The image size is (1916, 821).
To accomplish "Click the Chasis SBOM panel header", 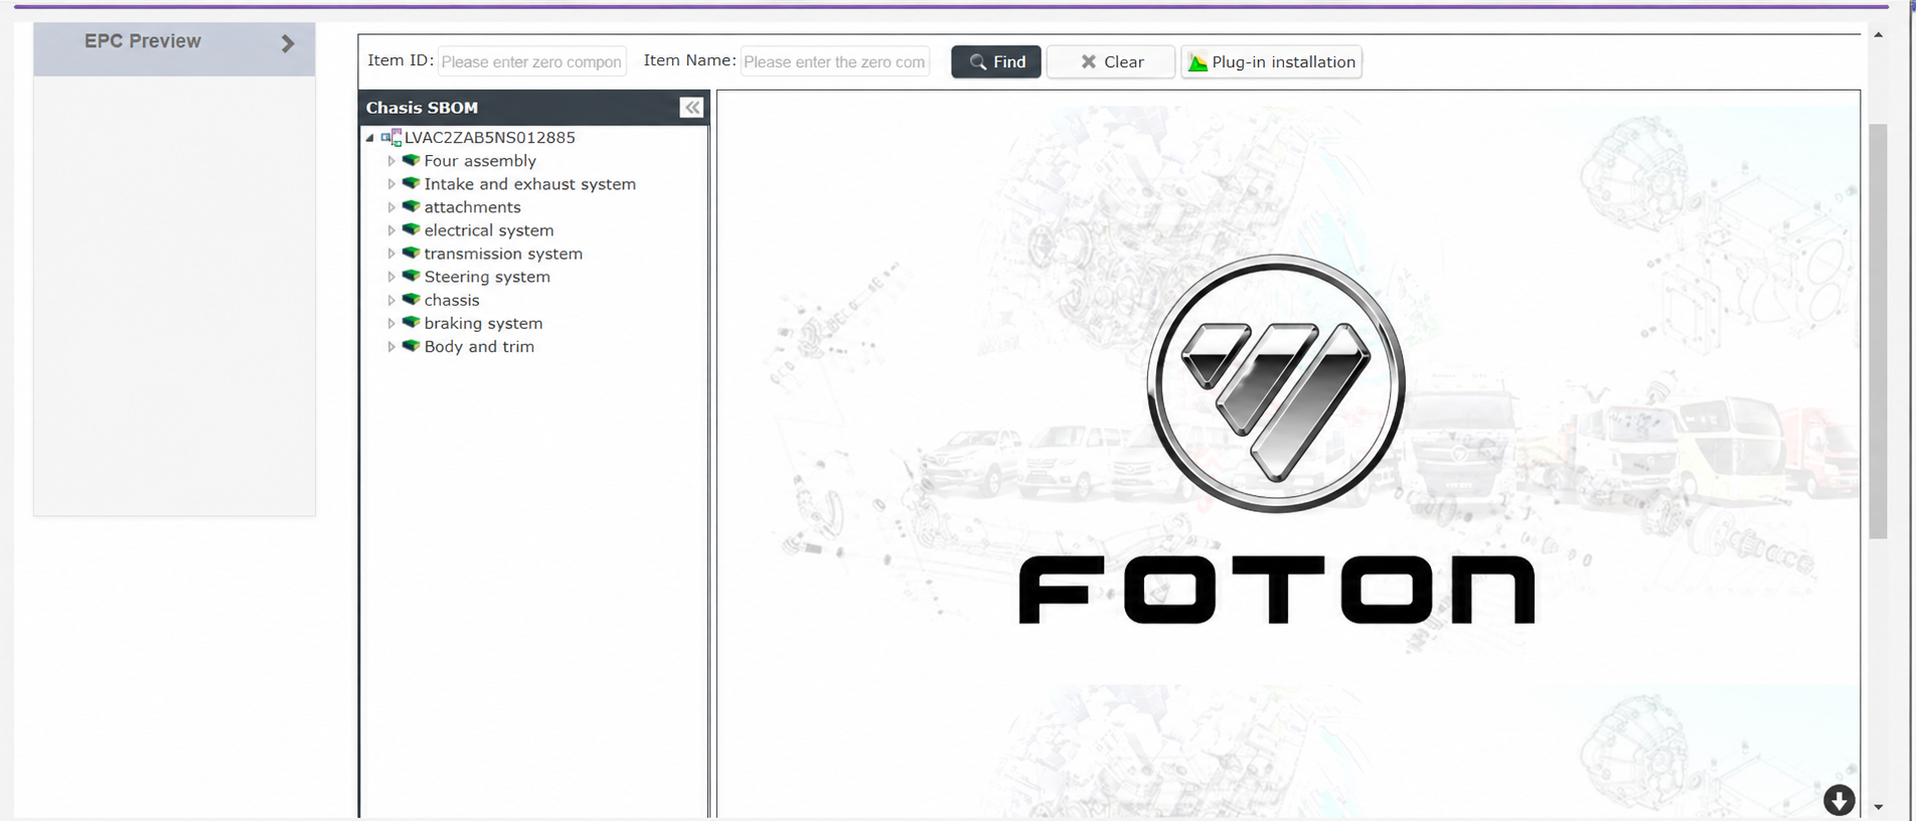I will pos(534,108).
